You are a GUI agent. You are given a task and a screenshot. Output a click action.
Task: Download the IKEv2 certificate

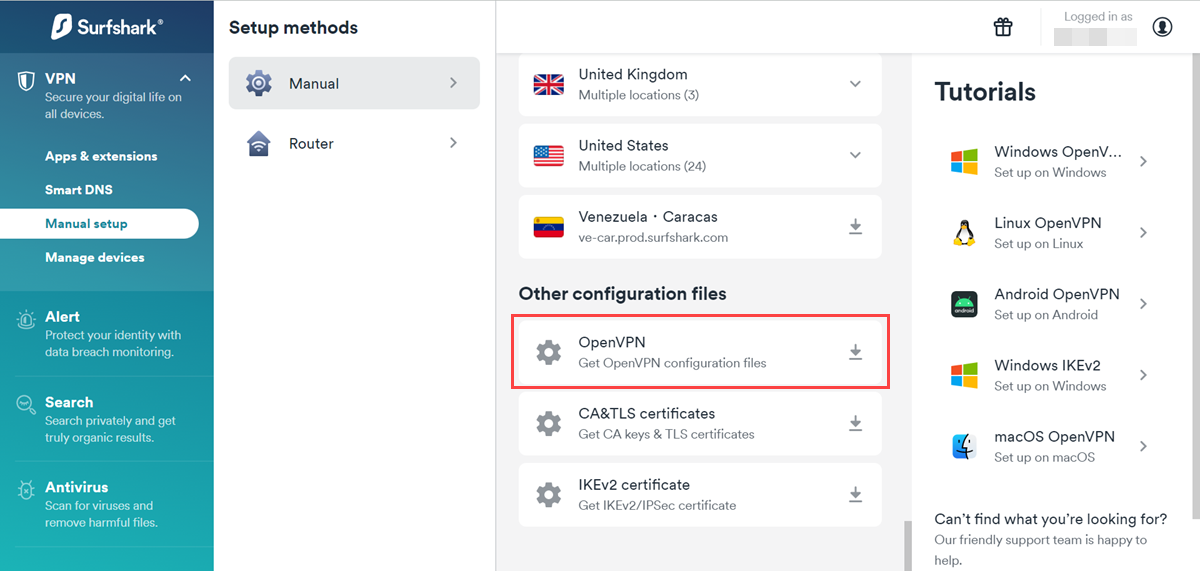(x=855, y=494)
